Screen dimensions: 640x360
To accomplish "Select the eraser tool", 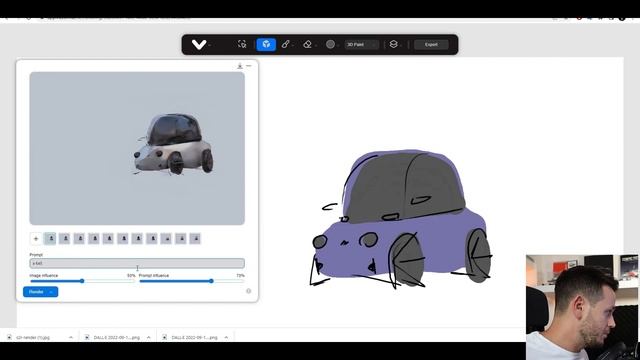I will click(307, 44).
